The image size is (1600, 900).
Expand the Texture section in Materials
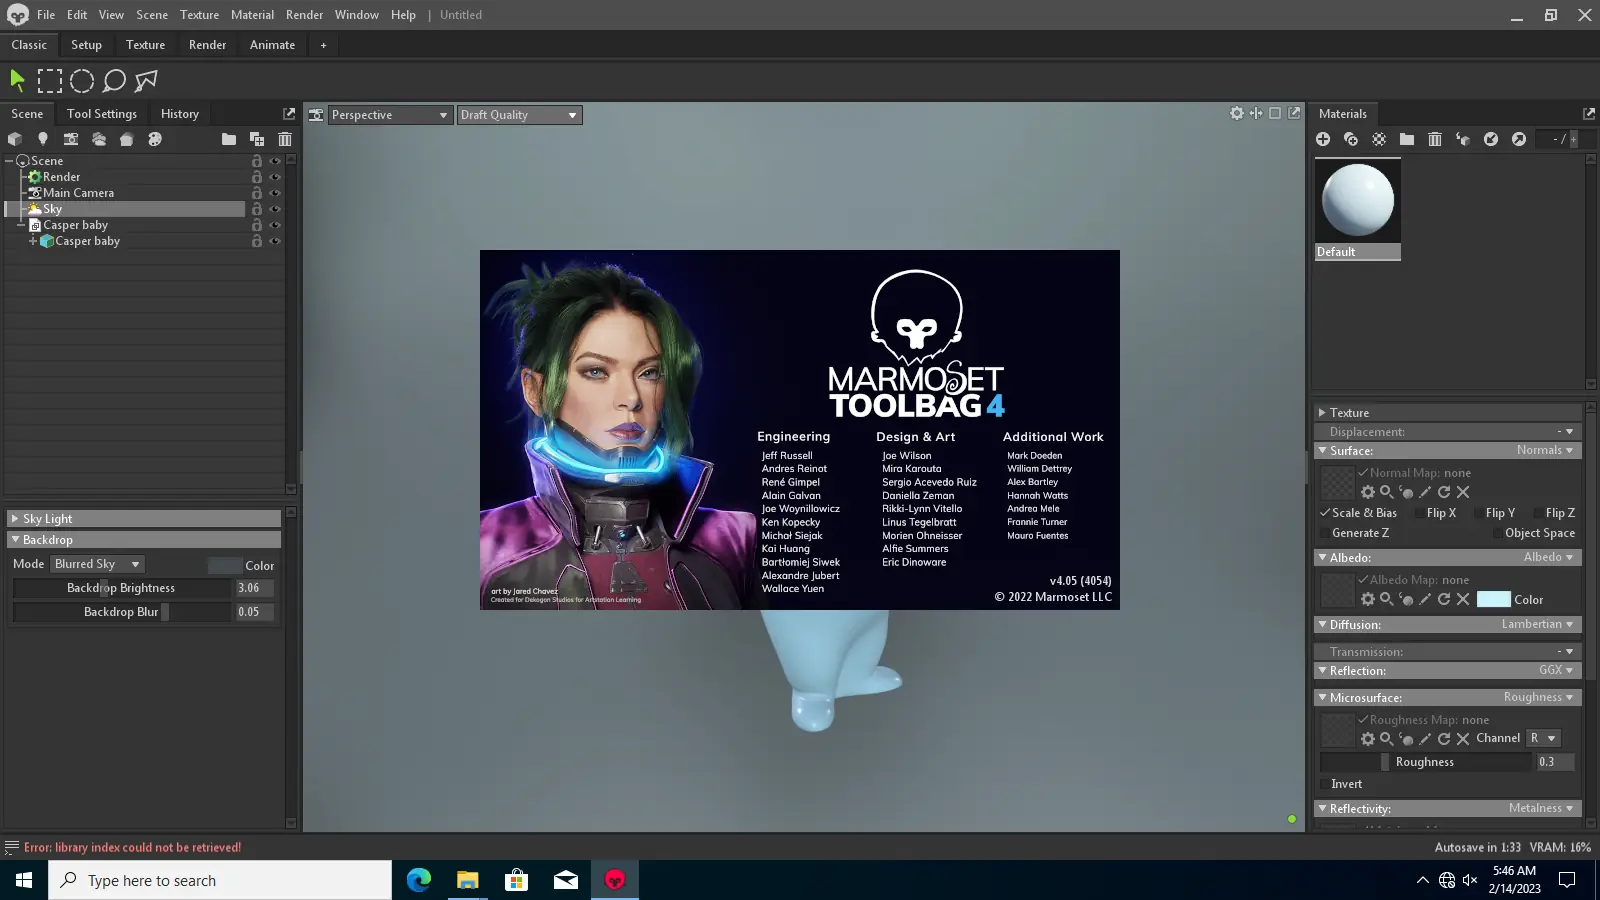[1447, 413]
